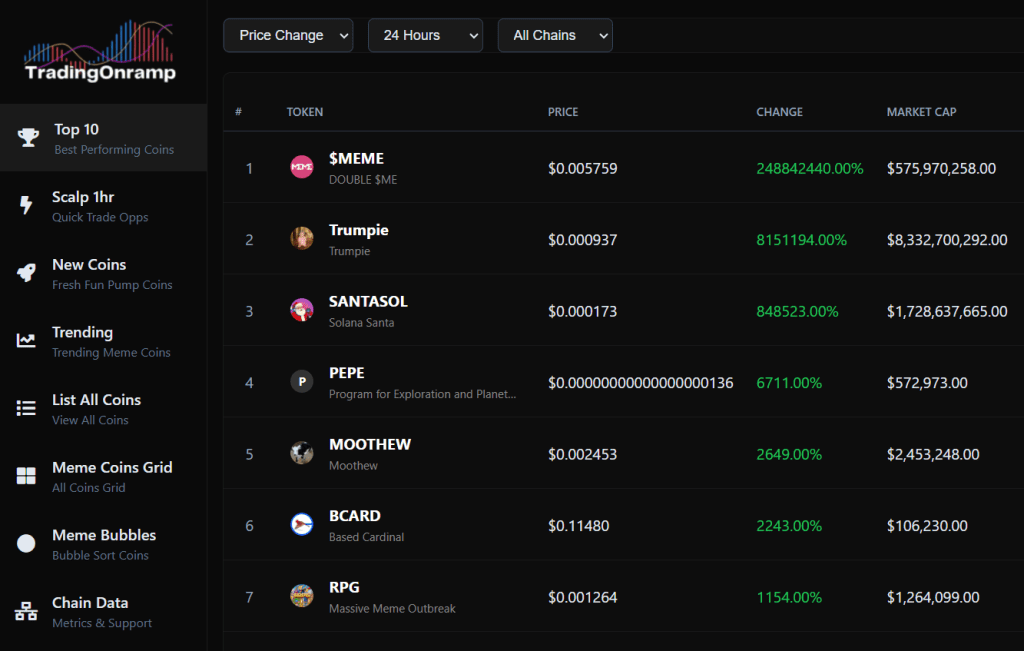The width and height of the screenshot is (1024, 651).
Task: Click the Meme Coins Grid icon
Action: coord(27,476)
